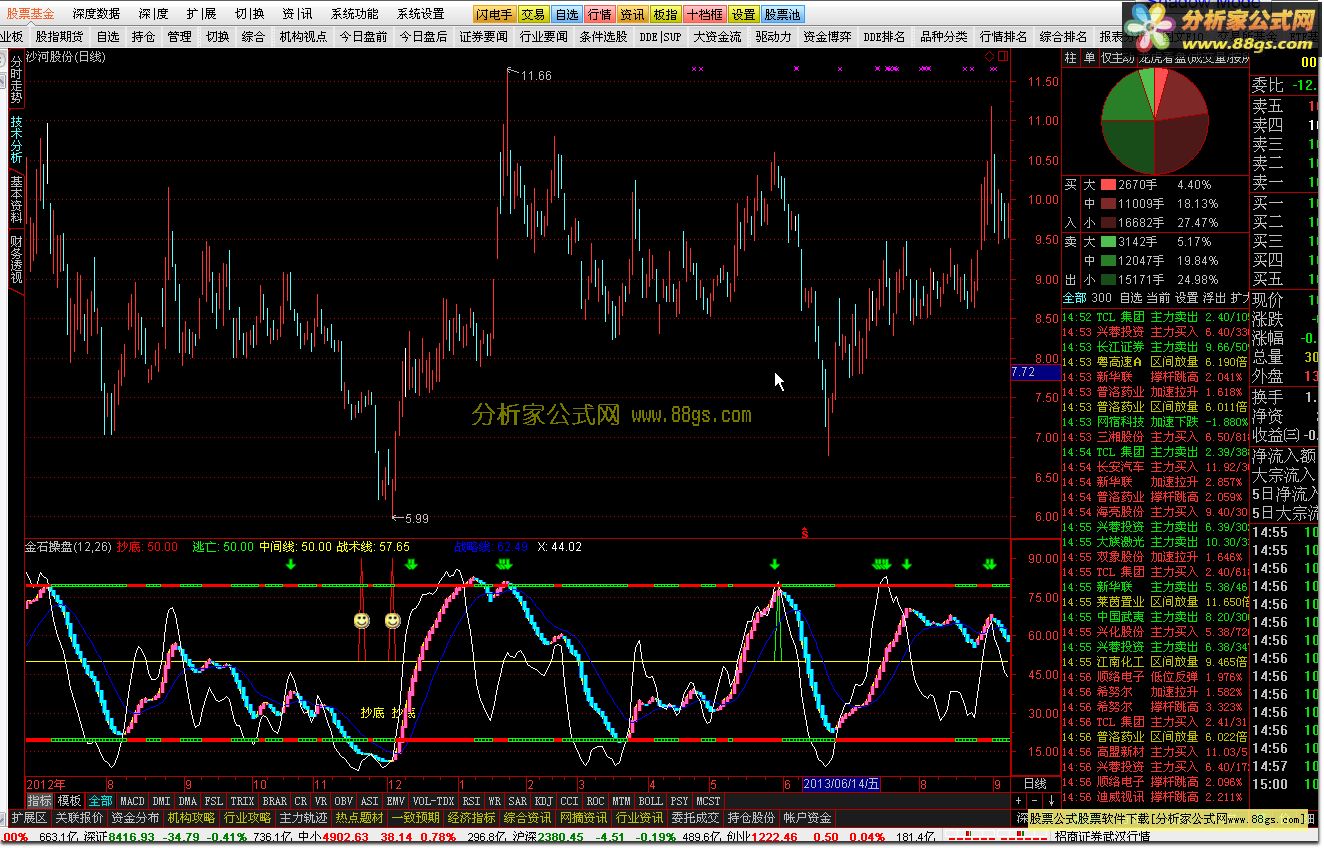Open the blue 行情 quotes button
Screen dimensions: 1324x848
click(599, 14)
